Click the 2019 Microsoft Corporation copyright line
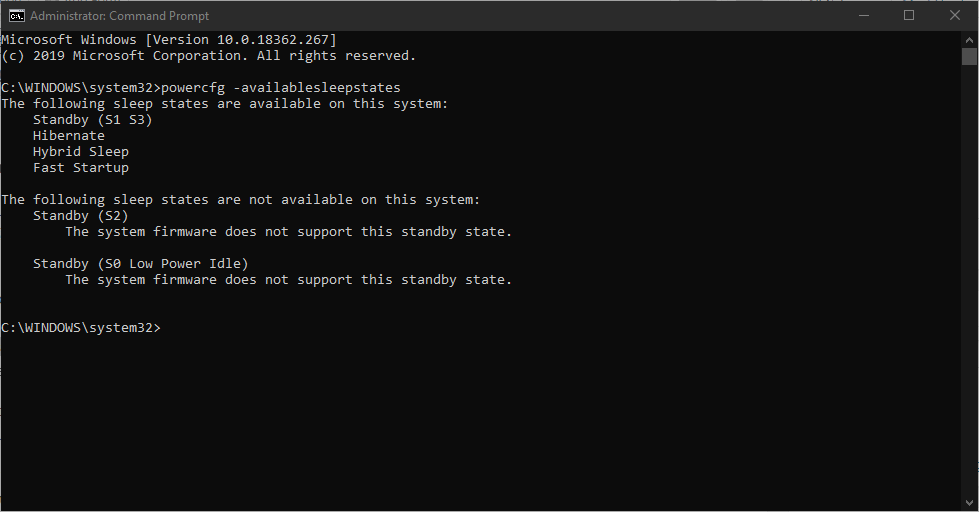Viewport: 979px width, 512px height. [x=209, y=56]
